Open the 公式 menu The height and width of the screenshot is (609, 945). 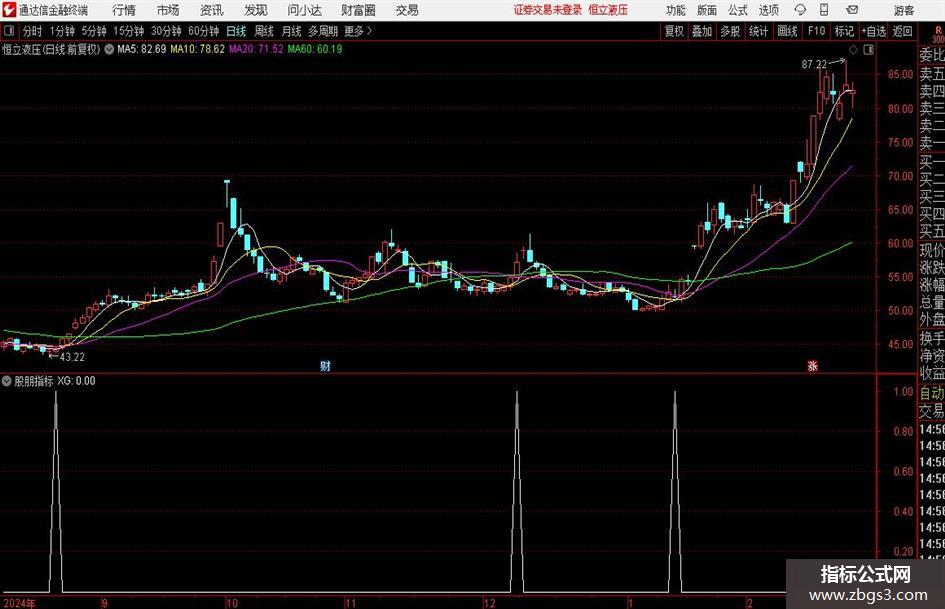[x=737, y=10]
